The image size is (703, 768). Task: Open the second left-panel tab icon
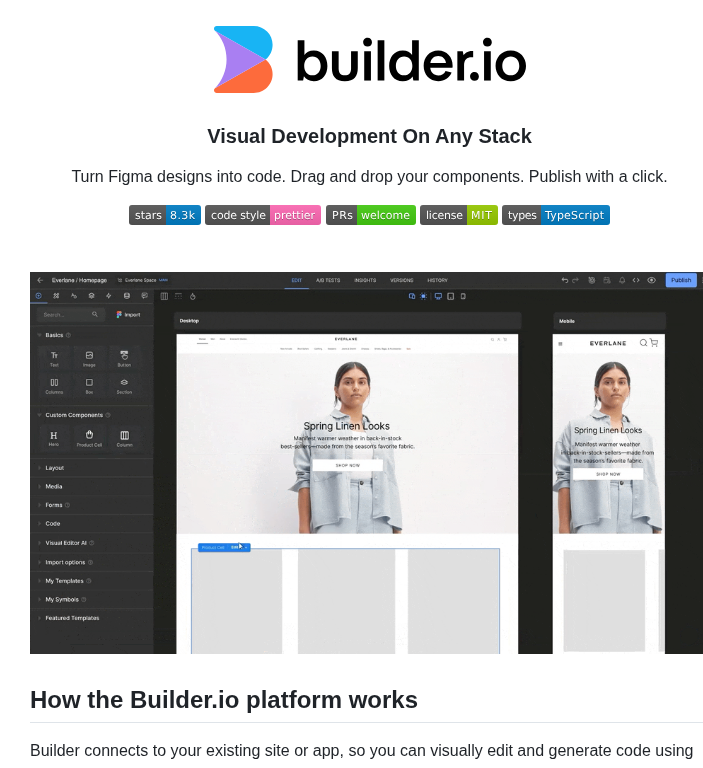(56, 296)
